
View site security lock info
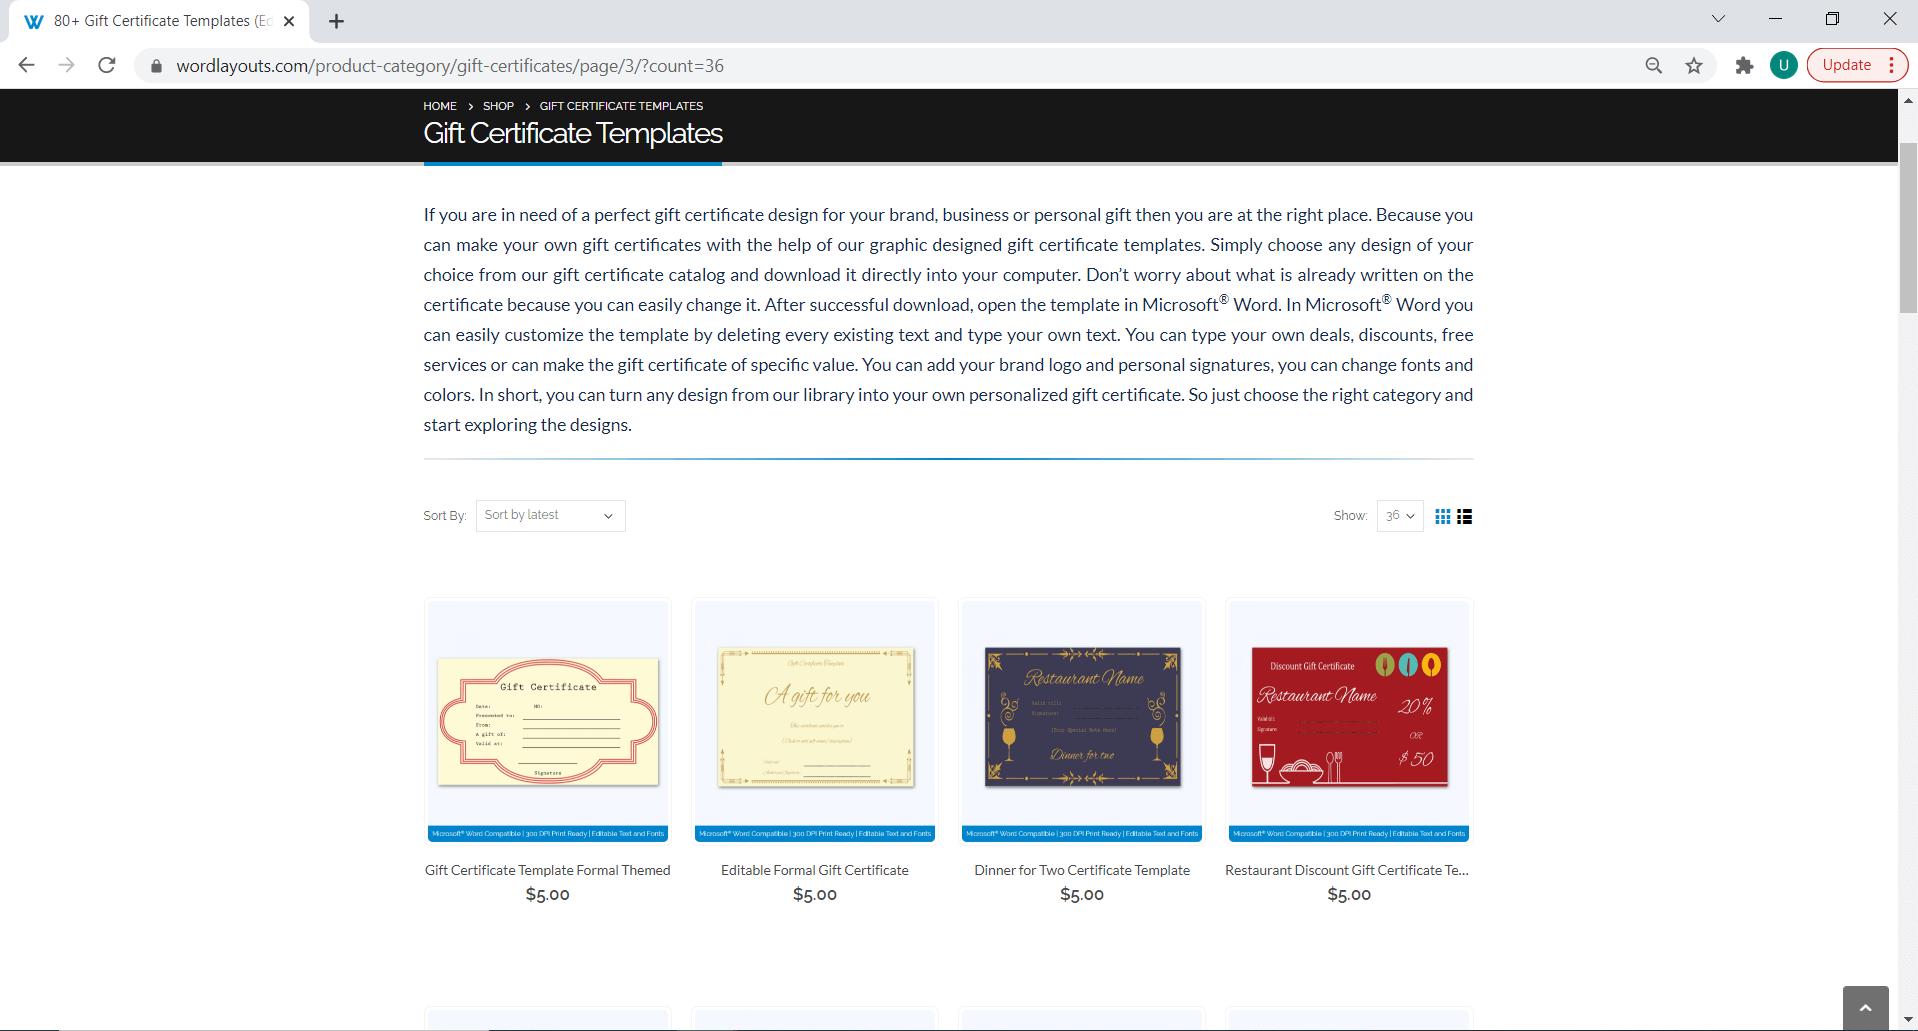(x=156, y=66)
